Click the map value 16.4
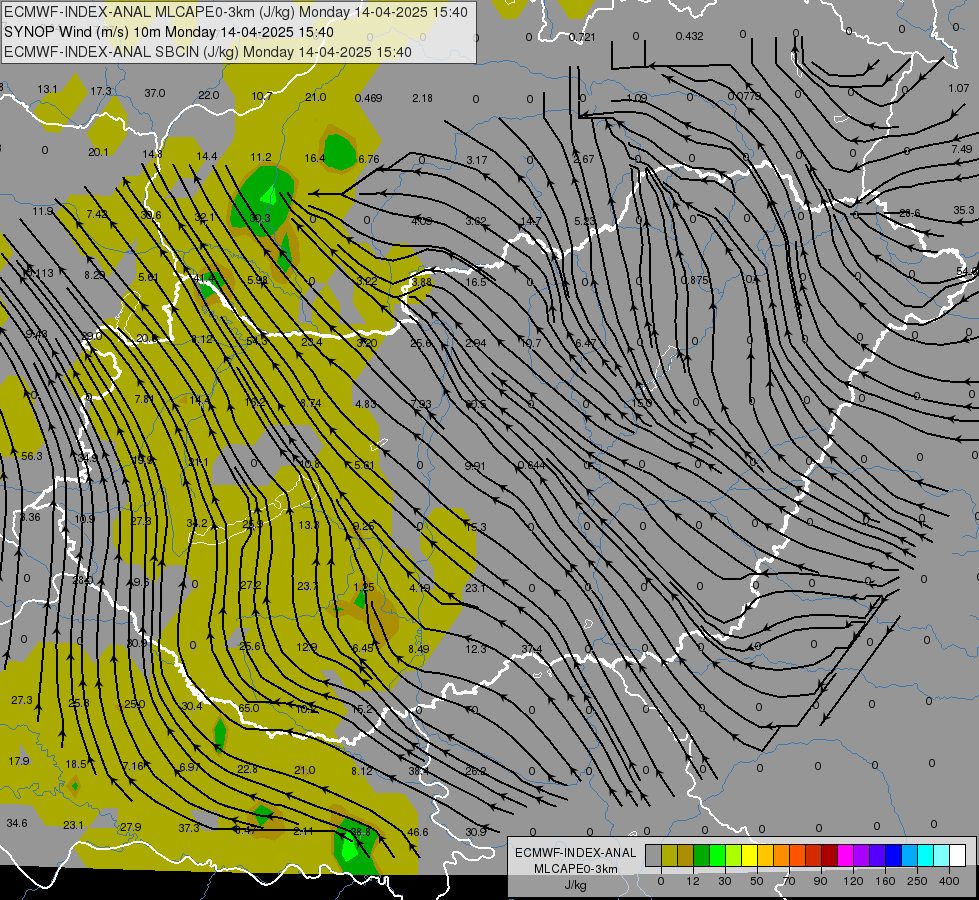Screen dimensions: 979x900 pos(315,158)
